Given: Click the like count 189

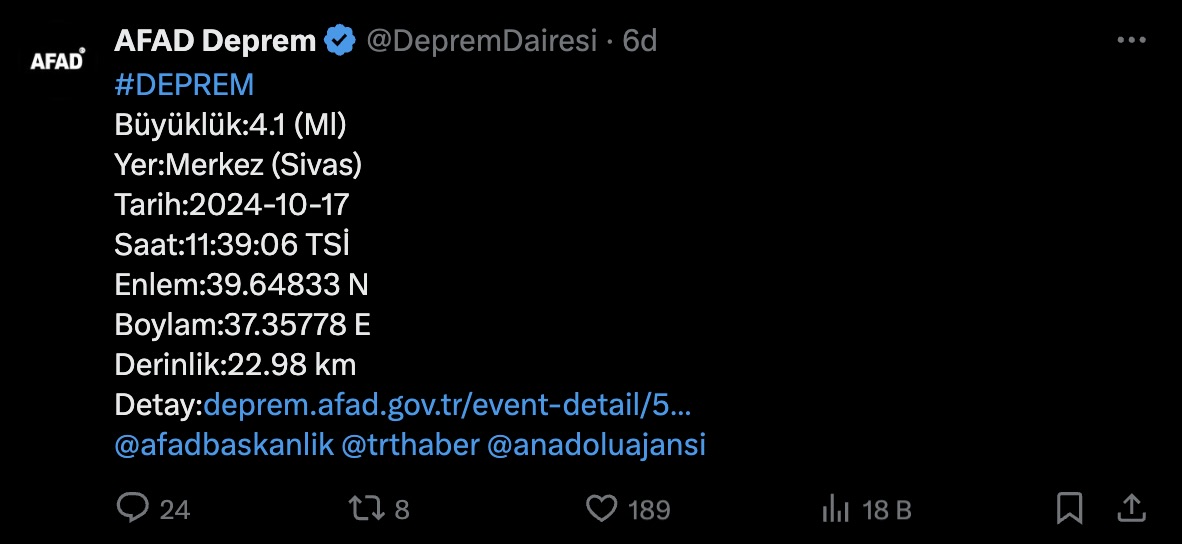Looking at the screenshot, I should pos(648,509).
